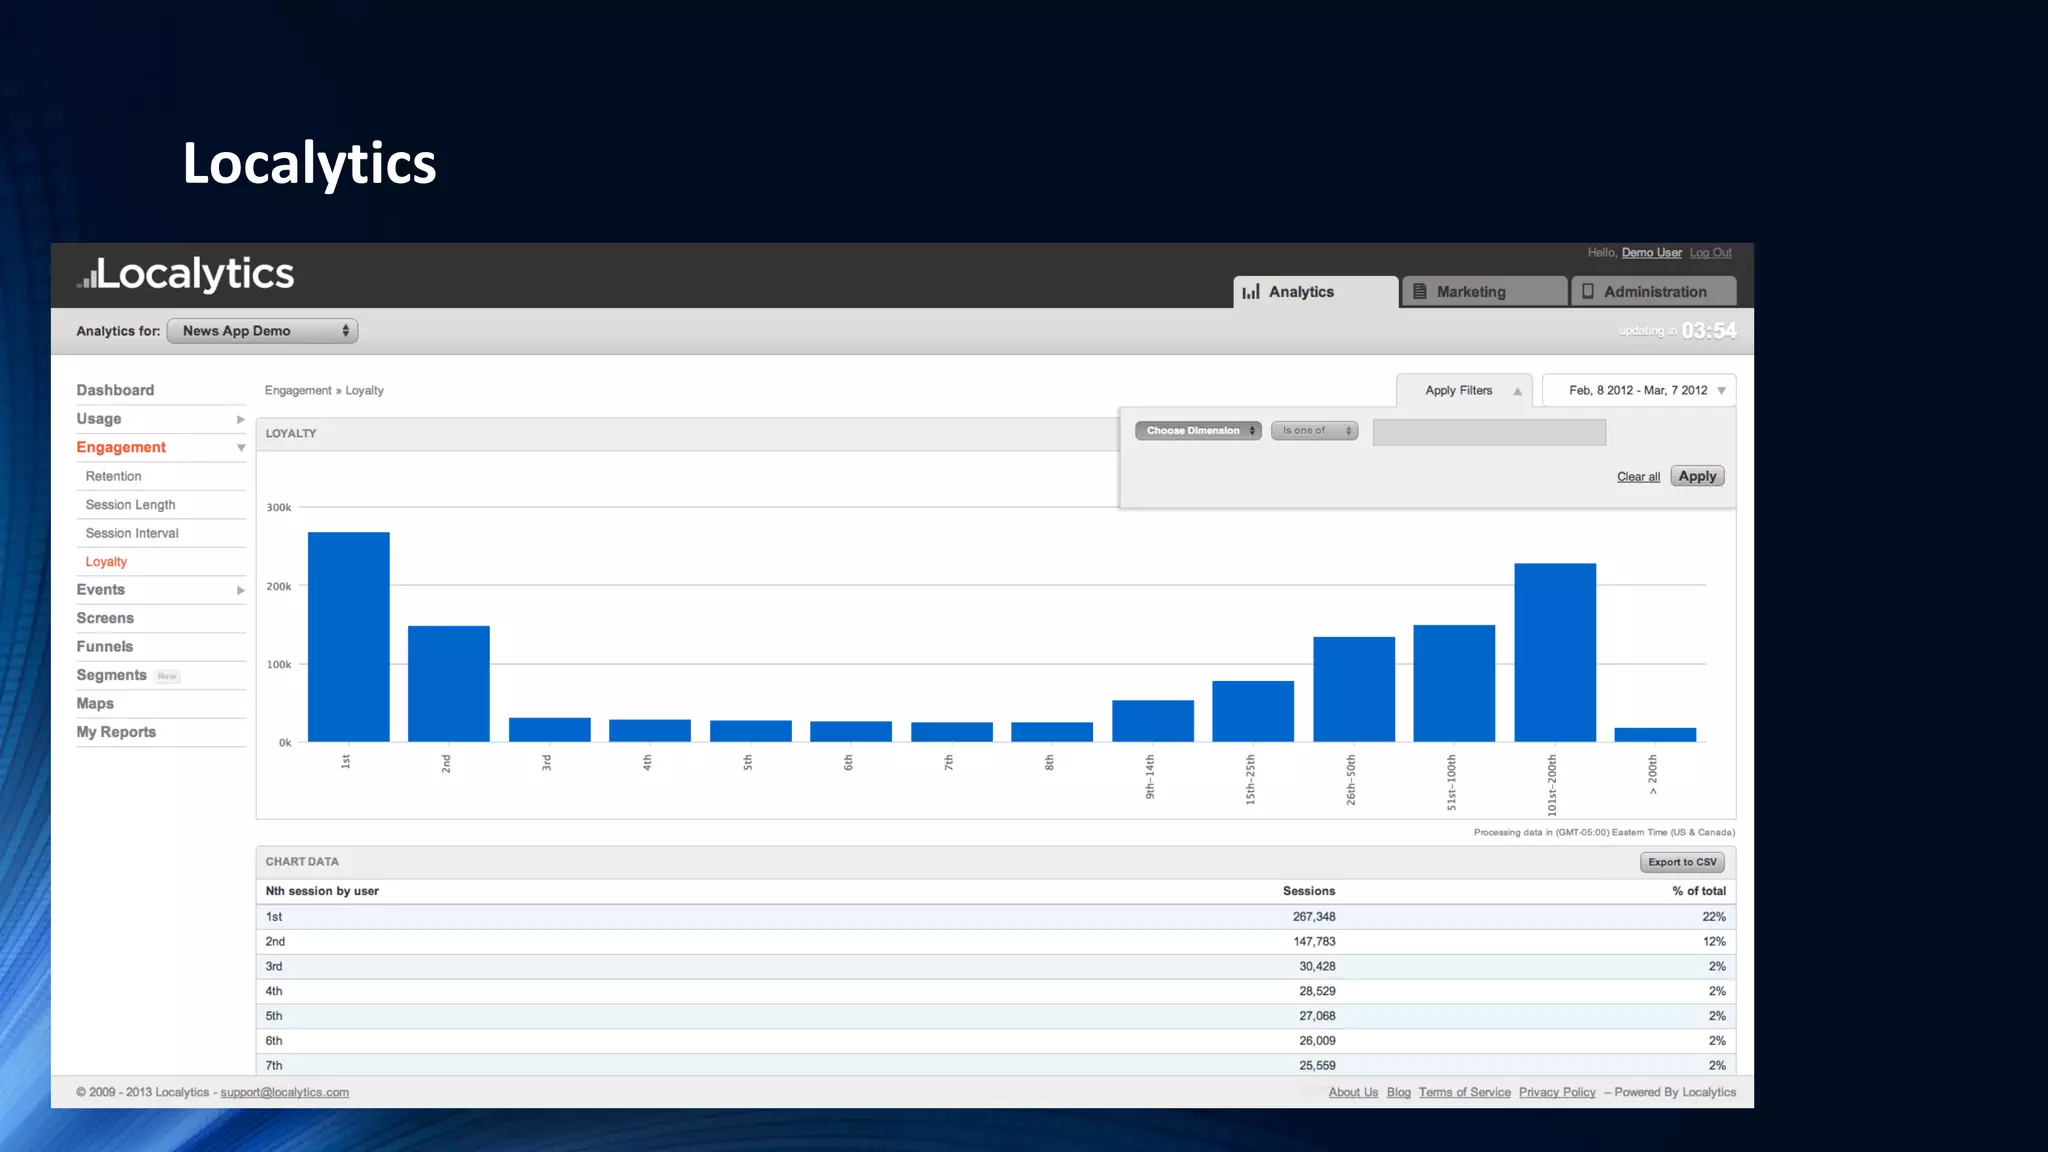Image resolution: width=2048 pixels, height=1152 pixels.
Task: Collapse the Engagement sidebar section arrow
Action: point(241,448)
